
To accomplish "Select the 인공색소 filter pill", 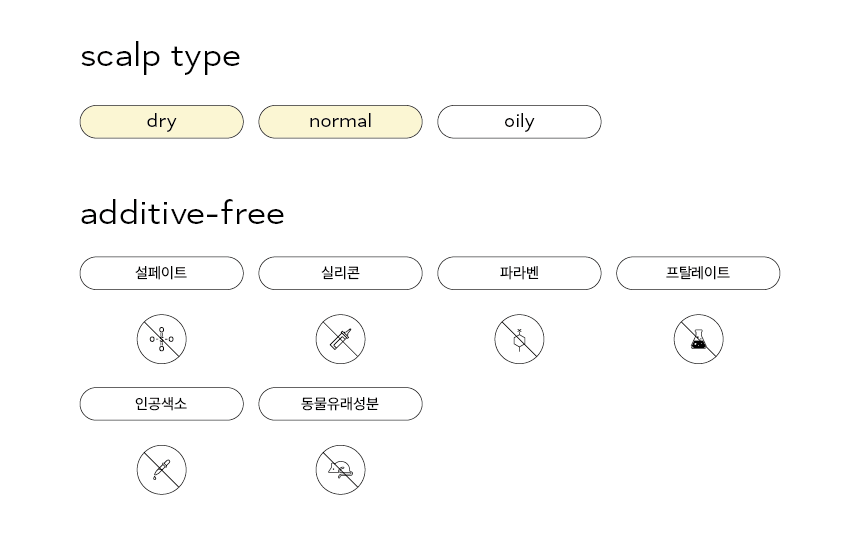I will (x=162, y=404).
